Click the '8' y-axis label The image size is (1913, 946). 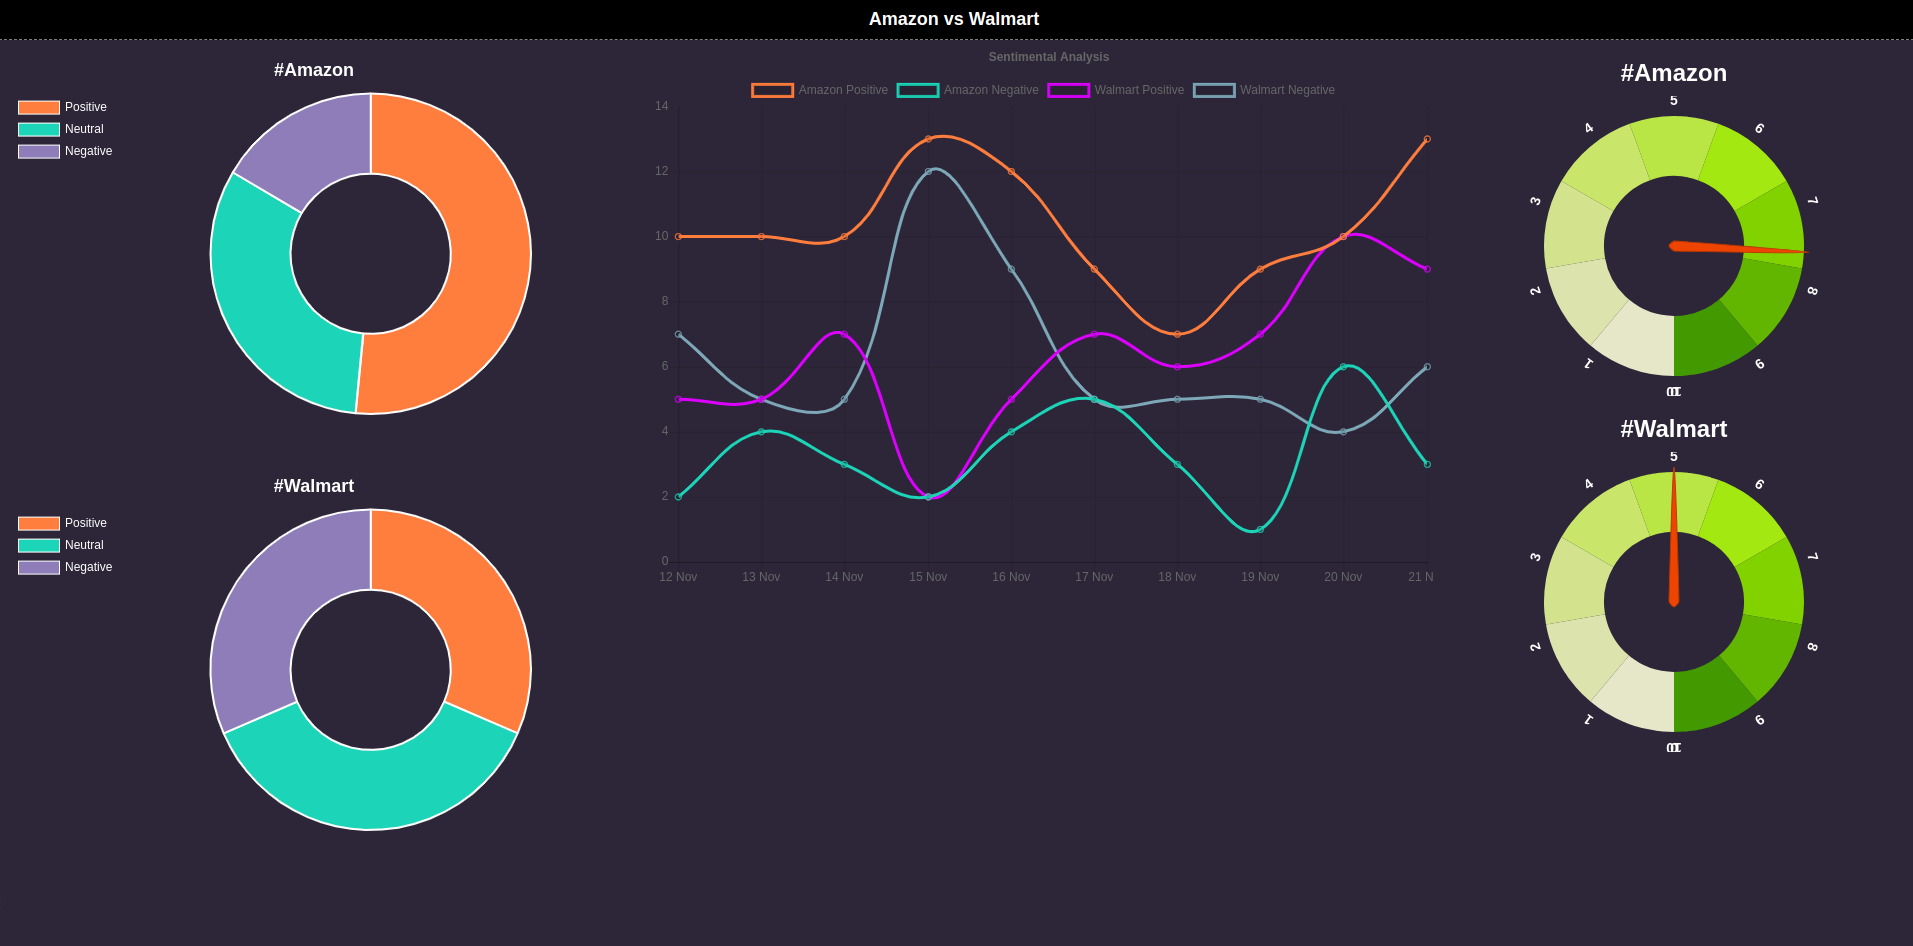[665, 301]
